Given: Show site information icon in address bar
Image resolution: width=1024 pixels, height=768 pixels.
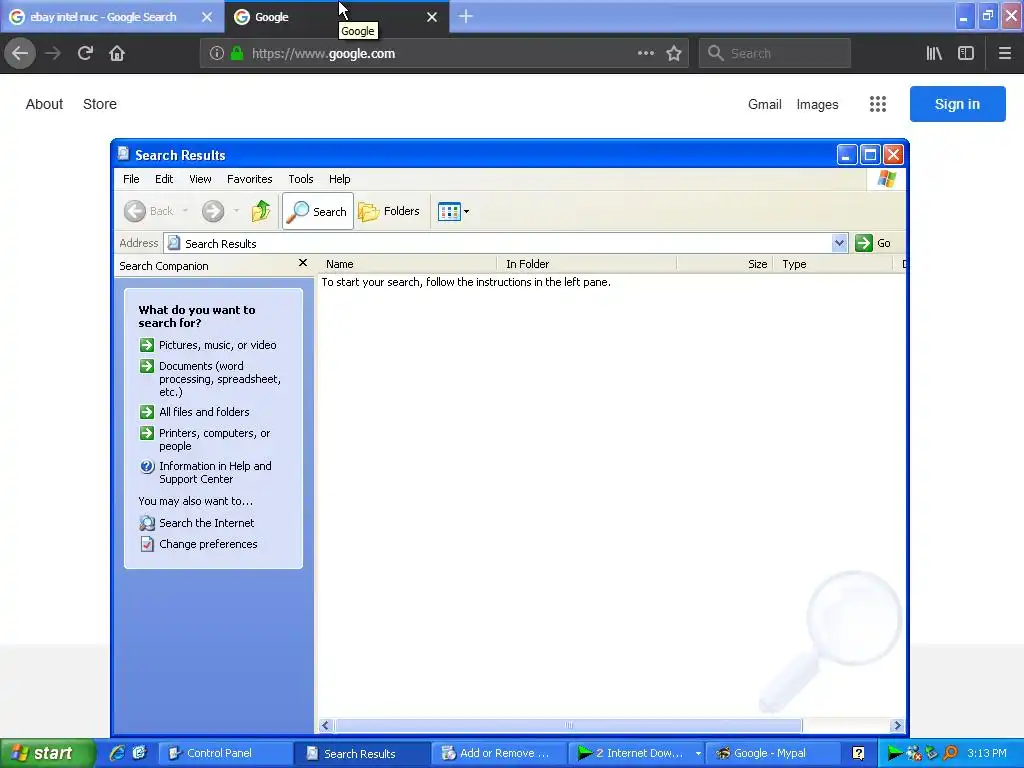Looking at the screenshot, I should tap(217, 54).
